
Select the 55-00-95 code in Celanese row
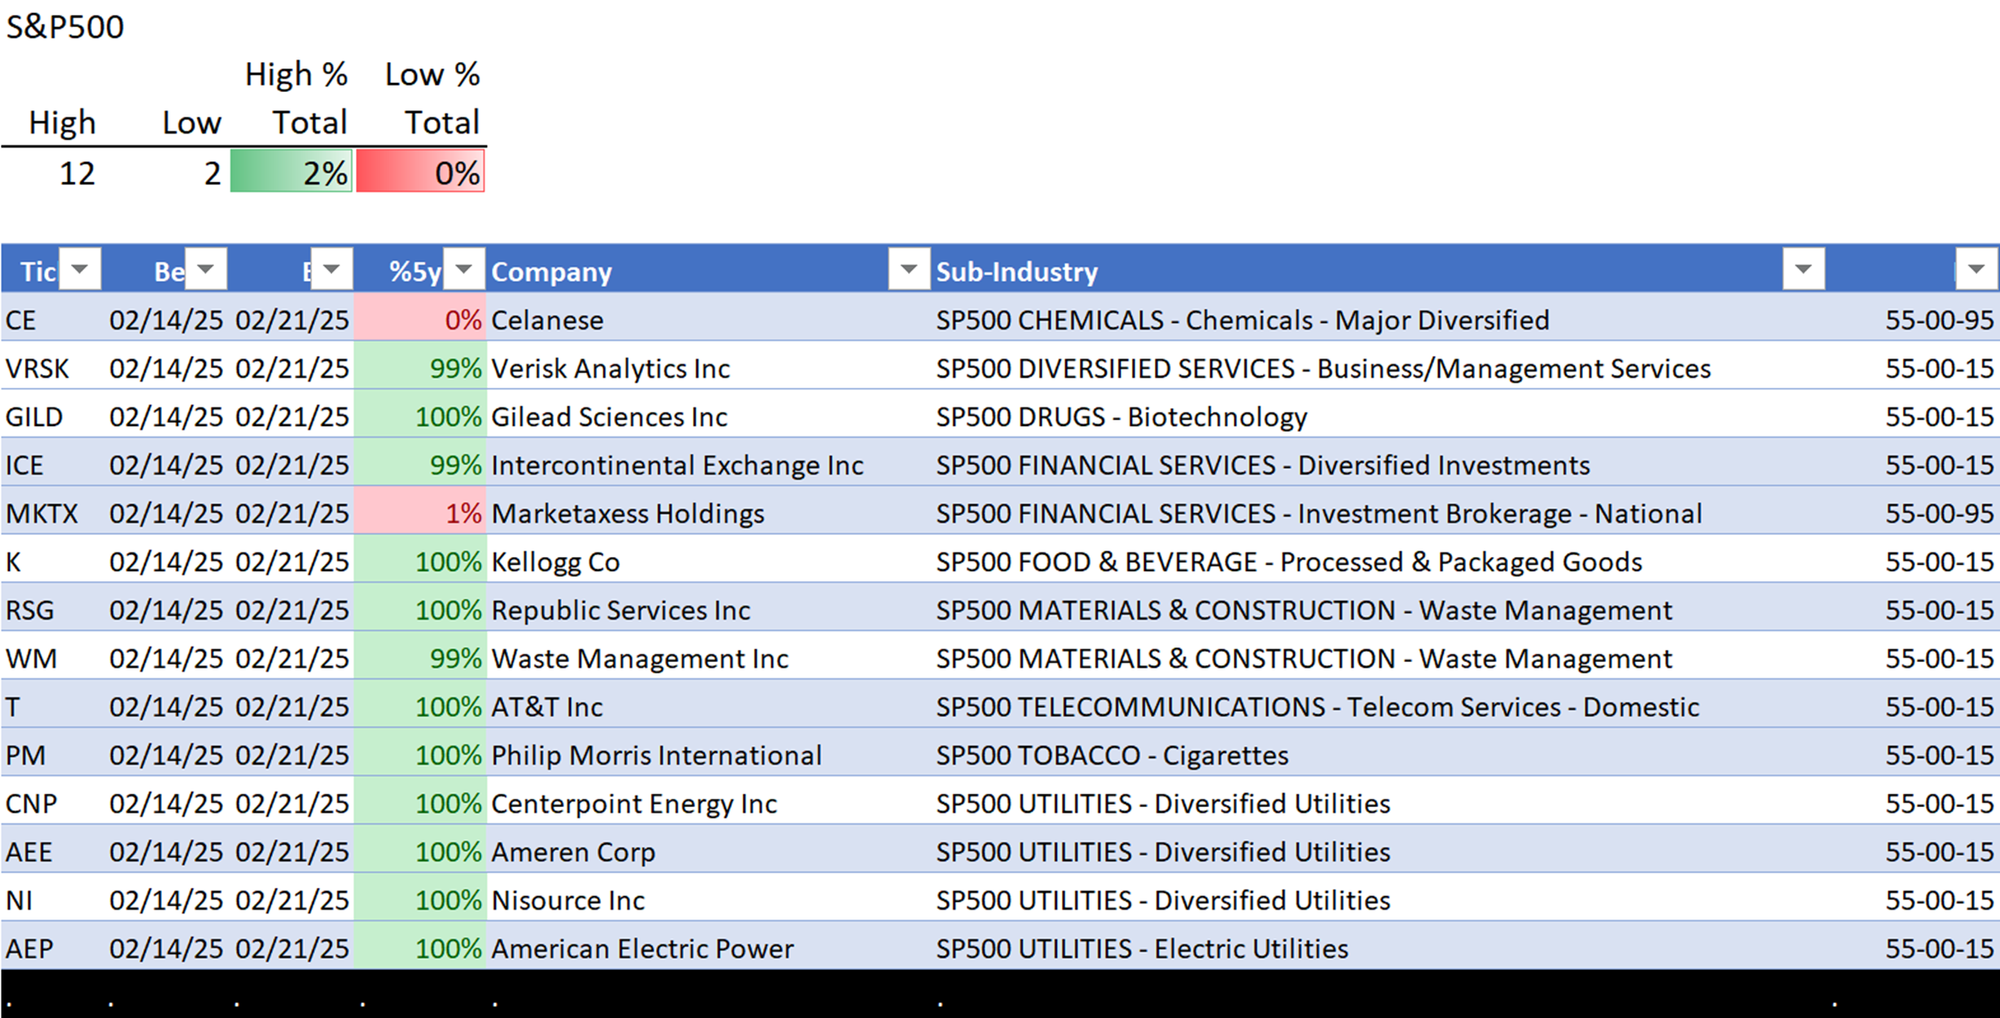[1940, 320]
